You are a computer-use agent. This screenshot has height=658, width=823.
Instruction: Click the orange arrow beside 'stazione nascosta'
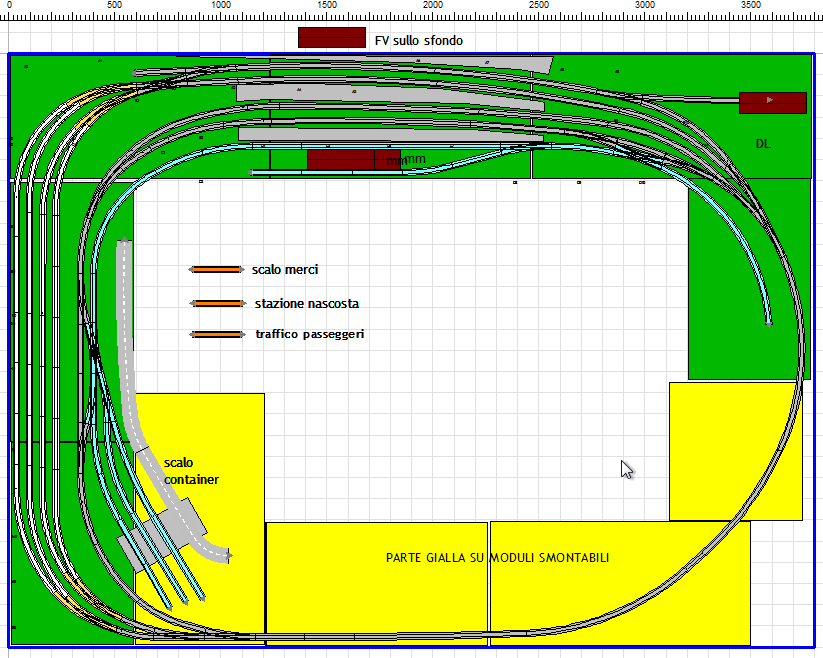click(216, 303)
